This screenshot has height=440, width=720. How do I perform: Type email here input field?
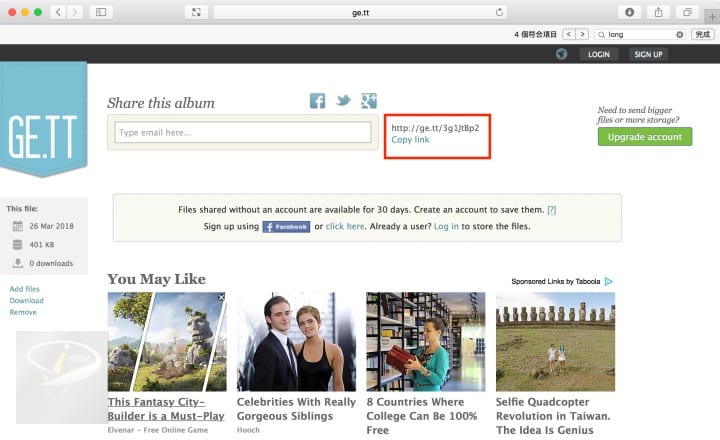point(243,132)
